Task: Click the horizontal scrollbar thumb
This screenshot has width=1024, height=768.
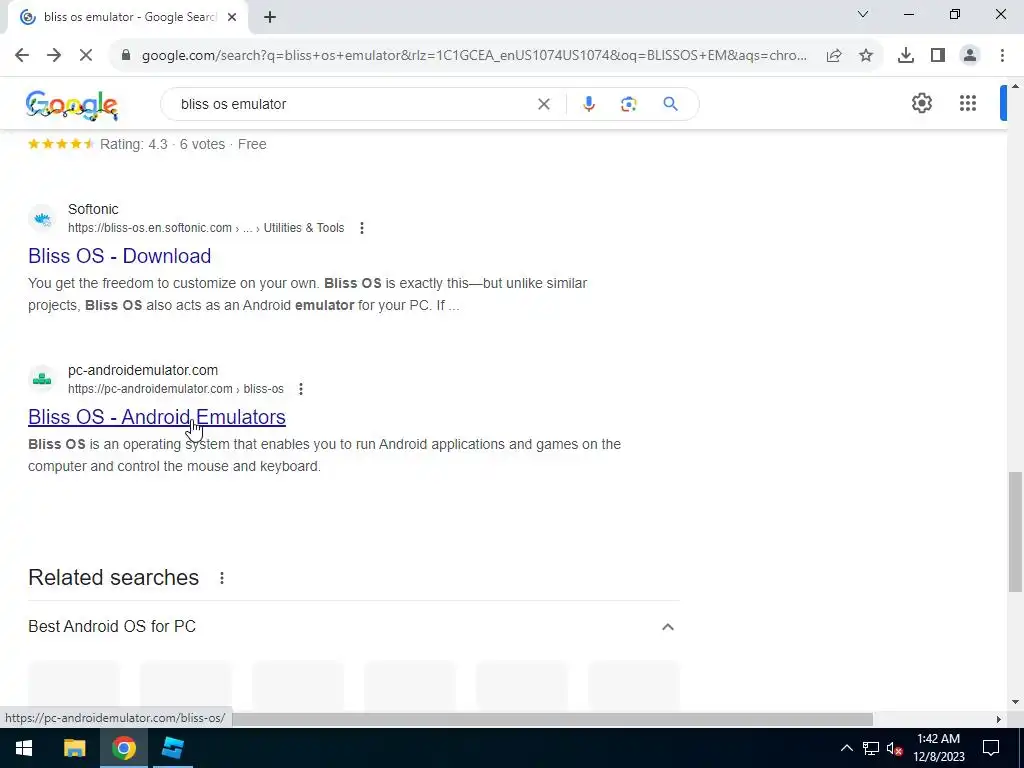Action: pos(552,719)
